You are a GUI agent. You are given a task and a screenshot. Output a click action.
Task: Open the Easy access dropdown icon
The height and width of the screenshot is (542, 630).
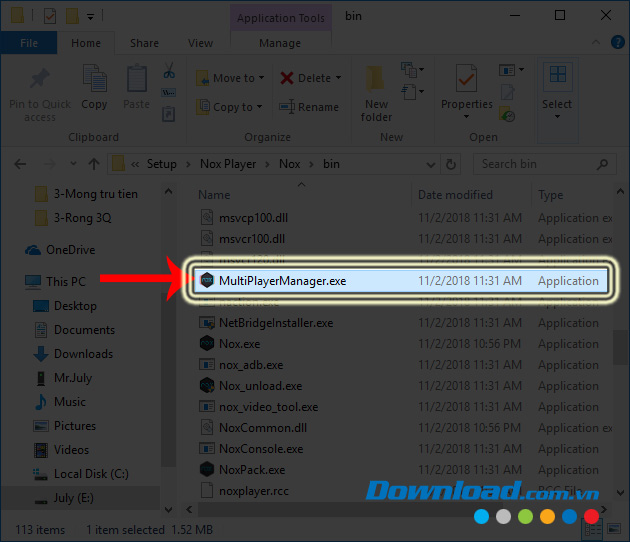[412, 92]
